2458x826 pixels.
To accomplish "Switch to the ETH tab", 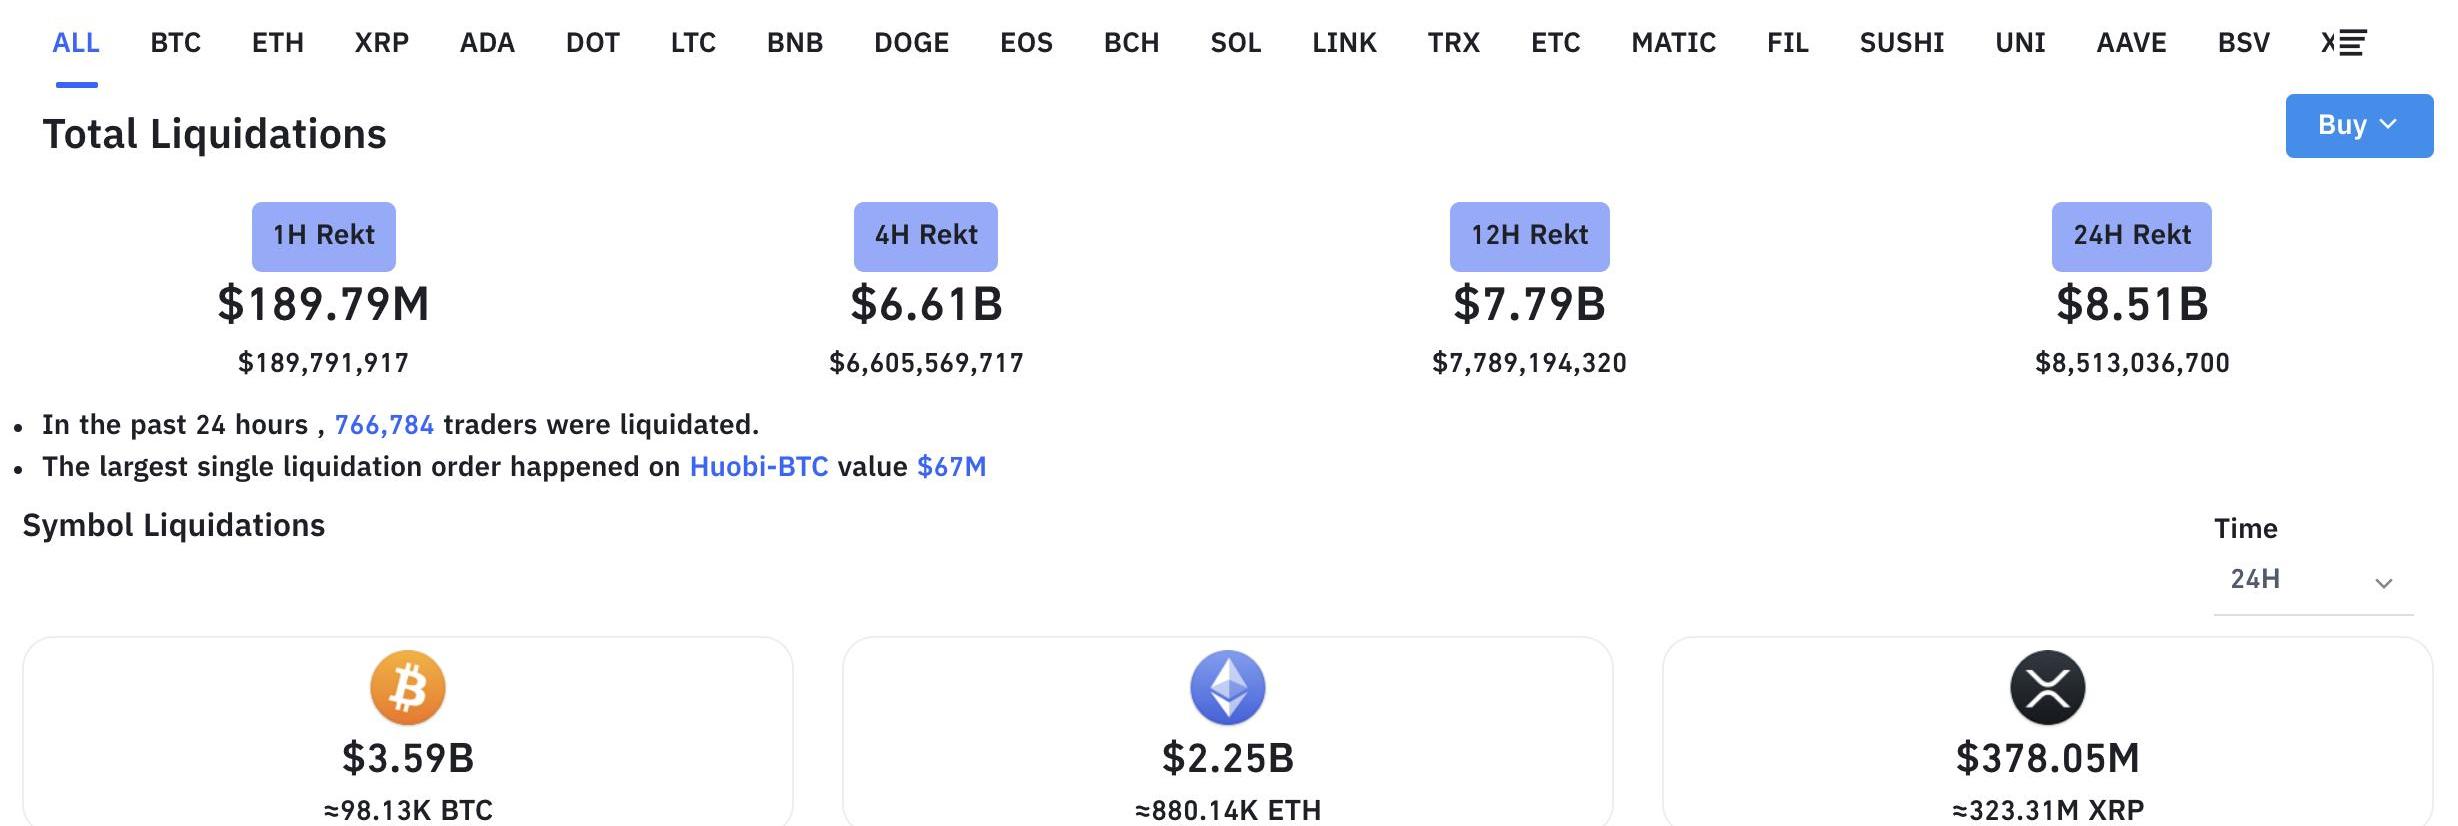I will [x=278, y=43].
